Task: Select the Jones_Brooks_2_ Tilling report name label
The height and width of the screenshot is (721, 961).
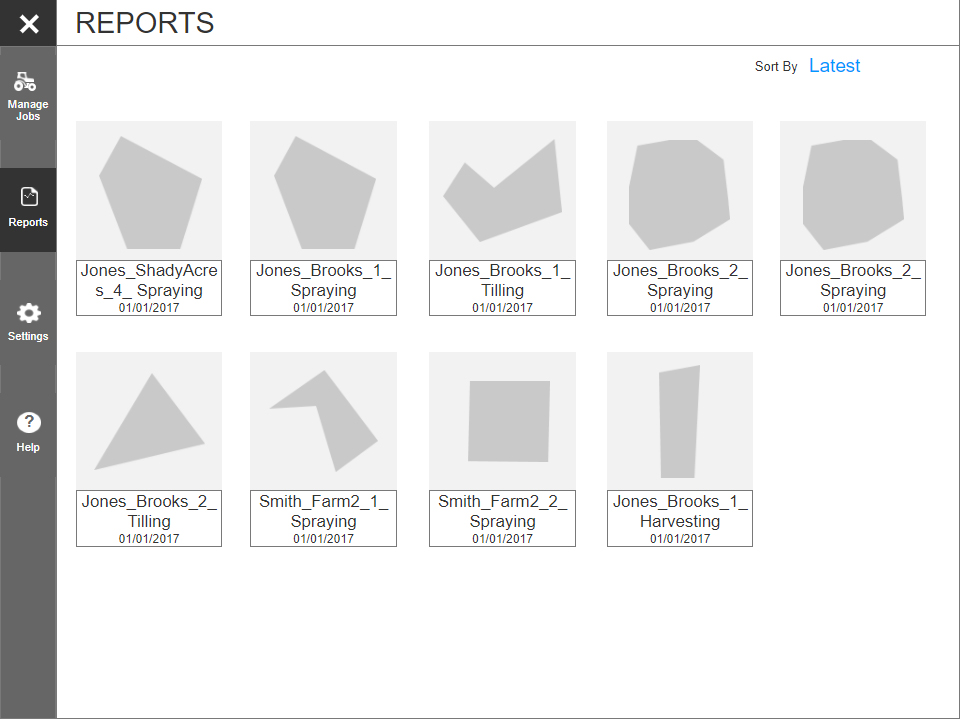Action: click(149, 511)
